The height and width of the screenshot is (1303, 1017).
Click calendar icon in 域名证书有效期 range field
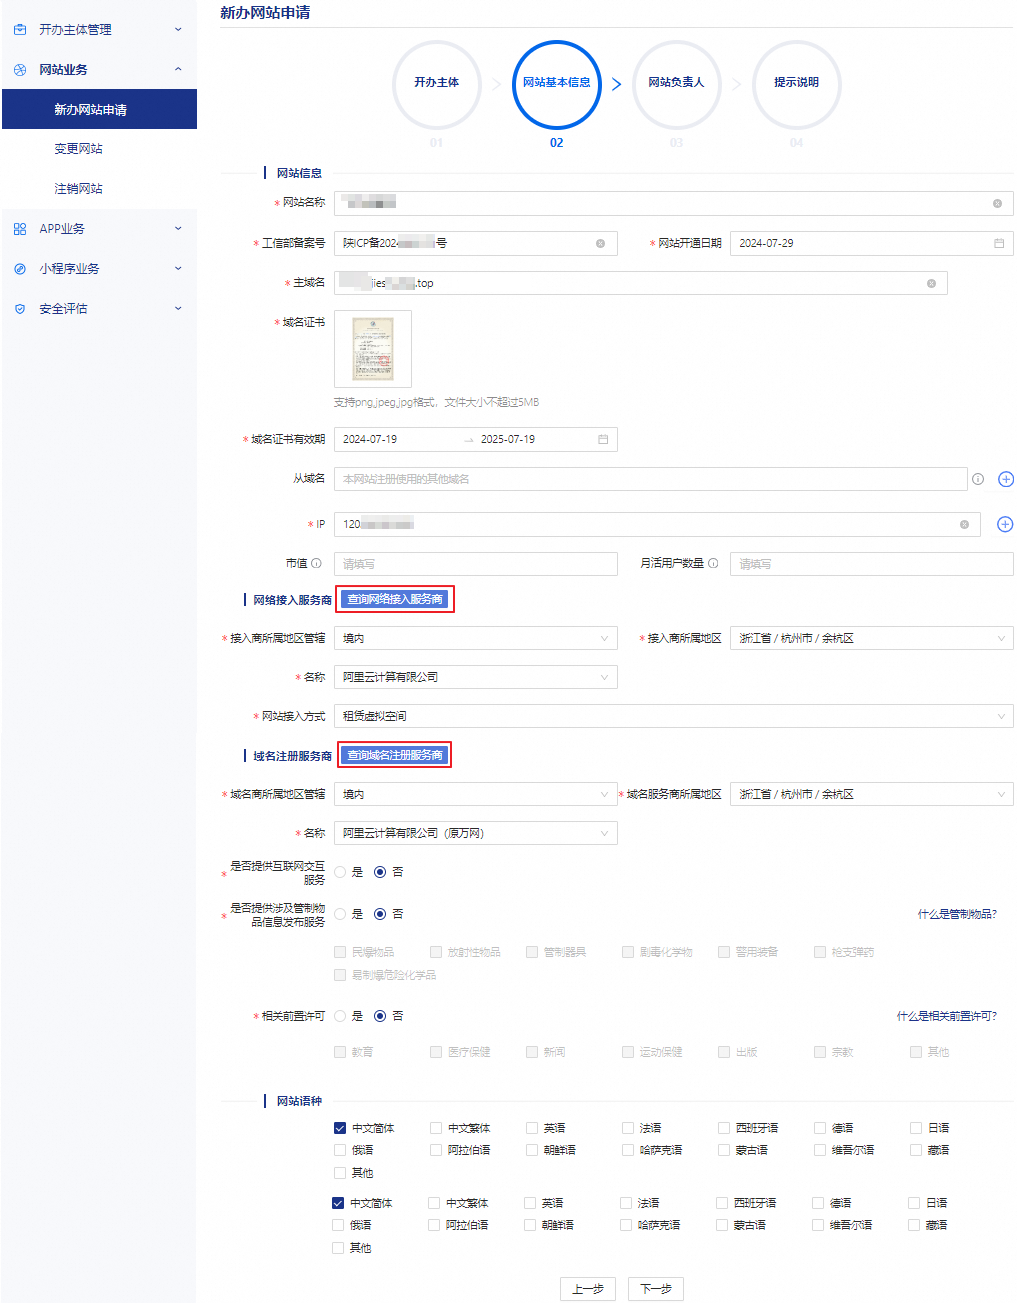[x=603, y=440]
